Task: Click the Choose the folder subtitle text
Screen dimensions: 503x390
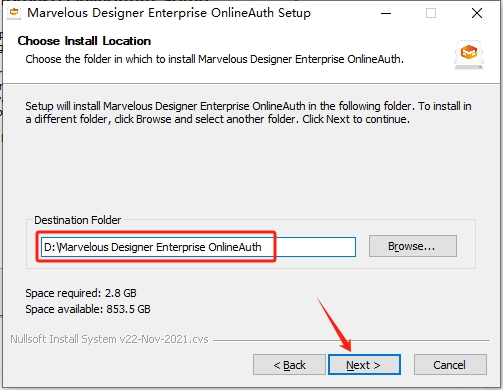Action: (x=215, y=59)
